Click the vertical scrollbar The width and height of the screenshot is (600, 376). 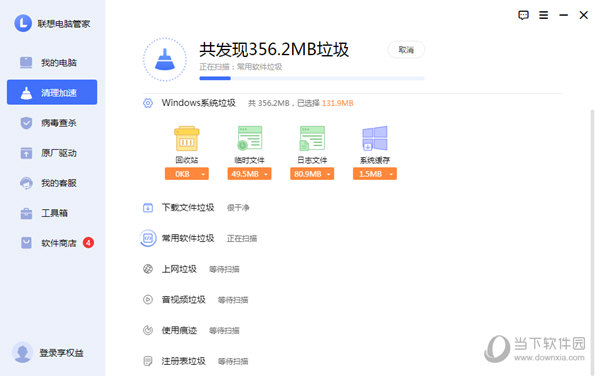[x=592, y=243]
